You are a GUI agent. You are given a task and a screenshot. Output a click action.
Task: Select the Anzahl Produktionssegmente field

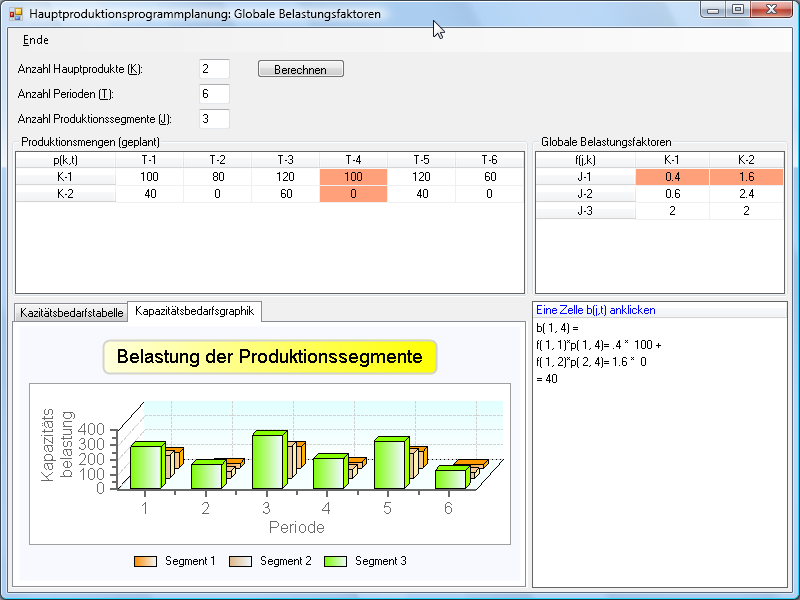(214, 119)
